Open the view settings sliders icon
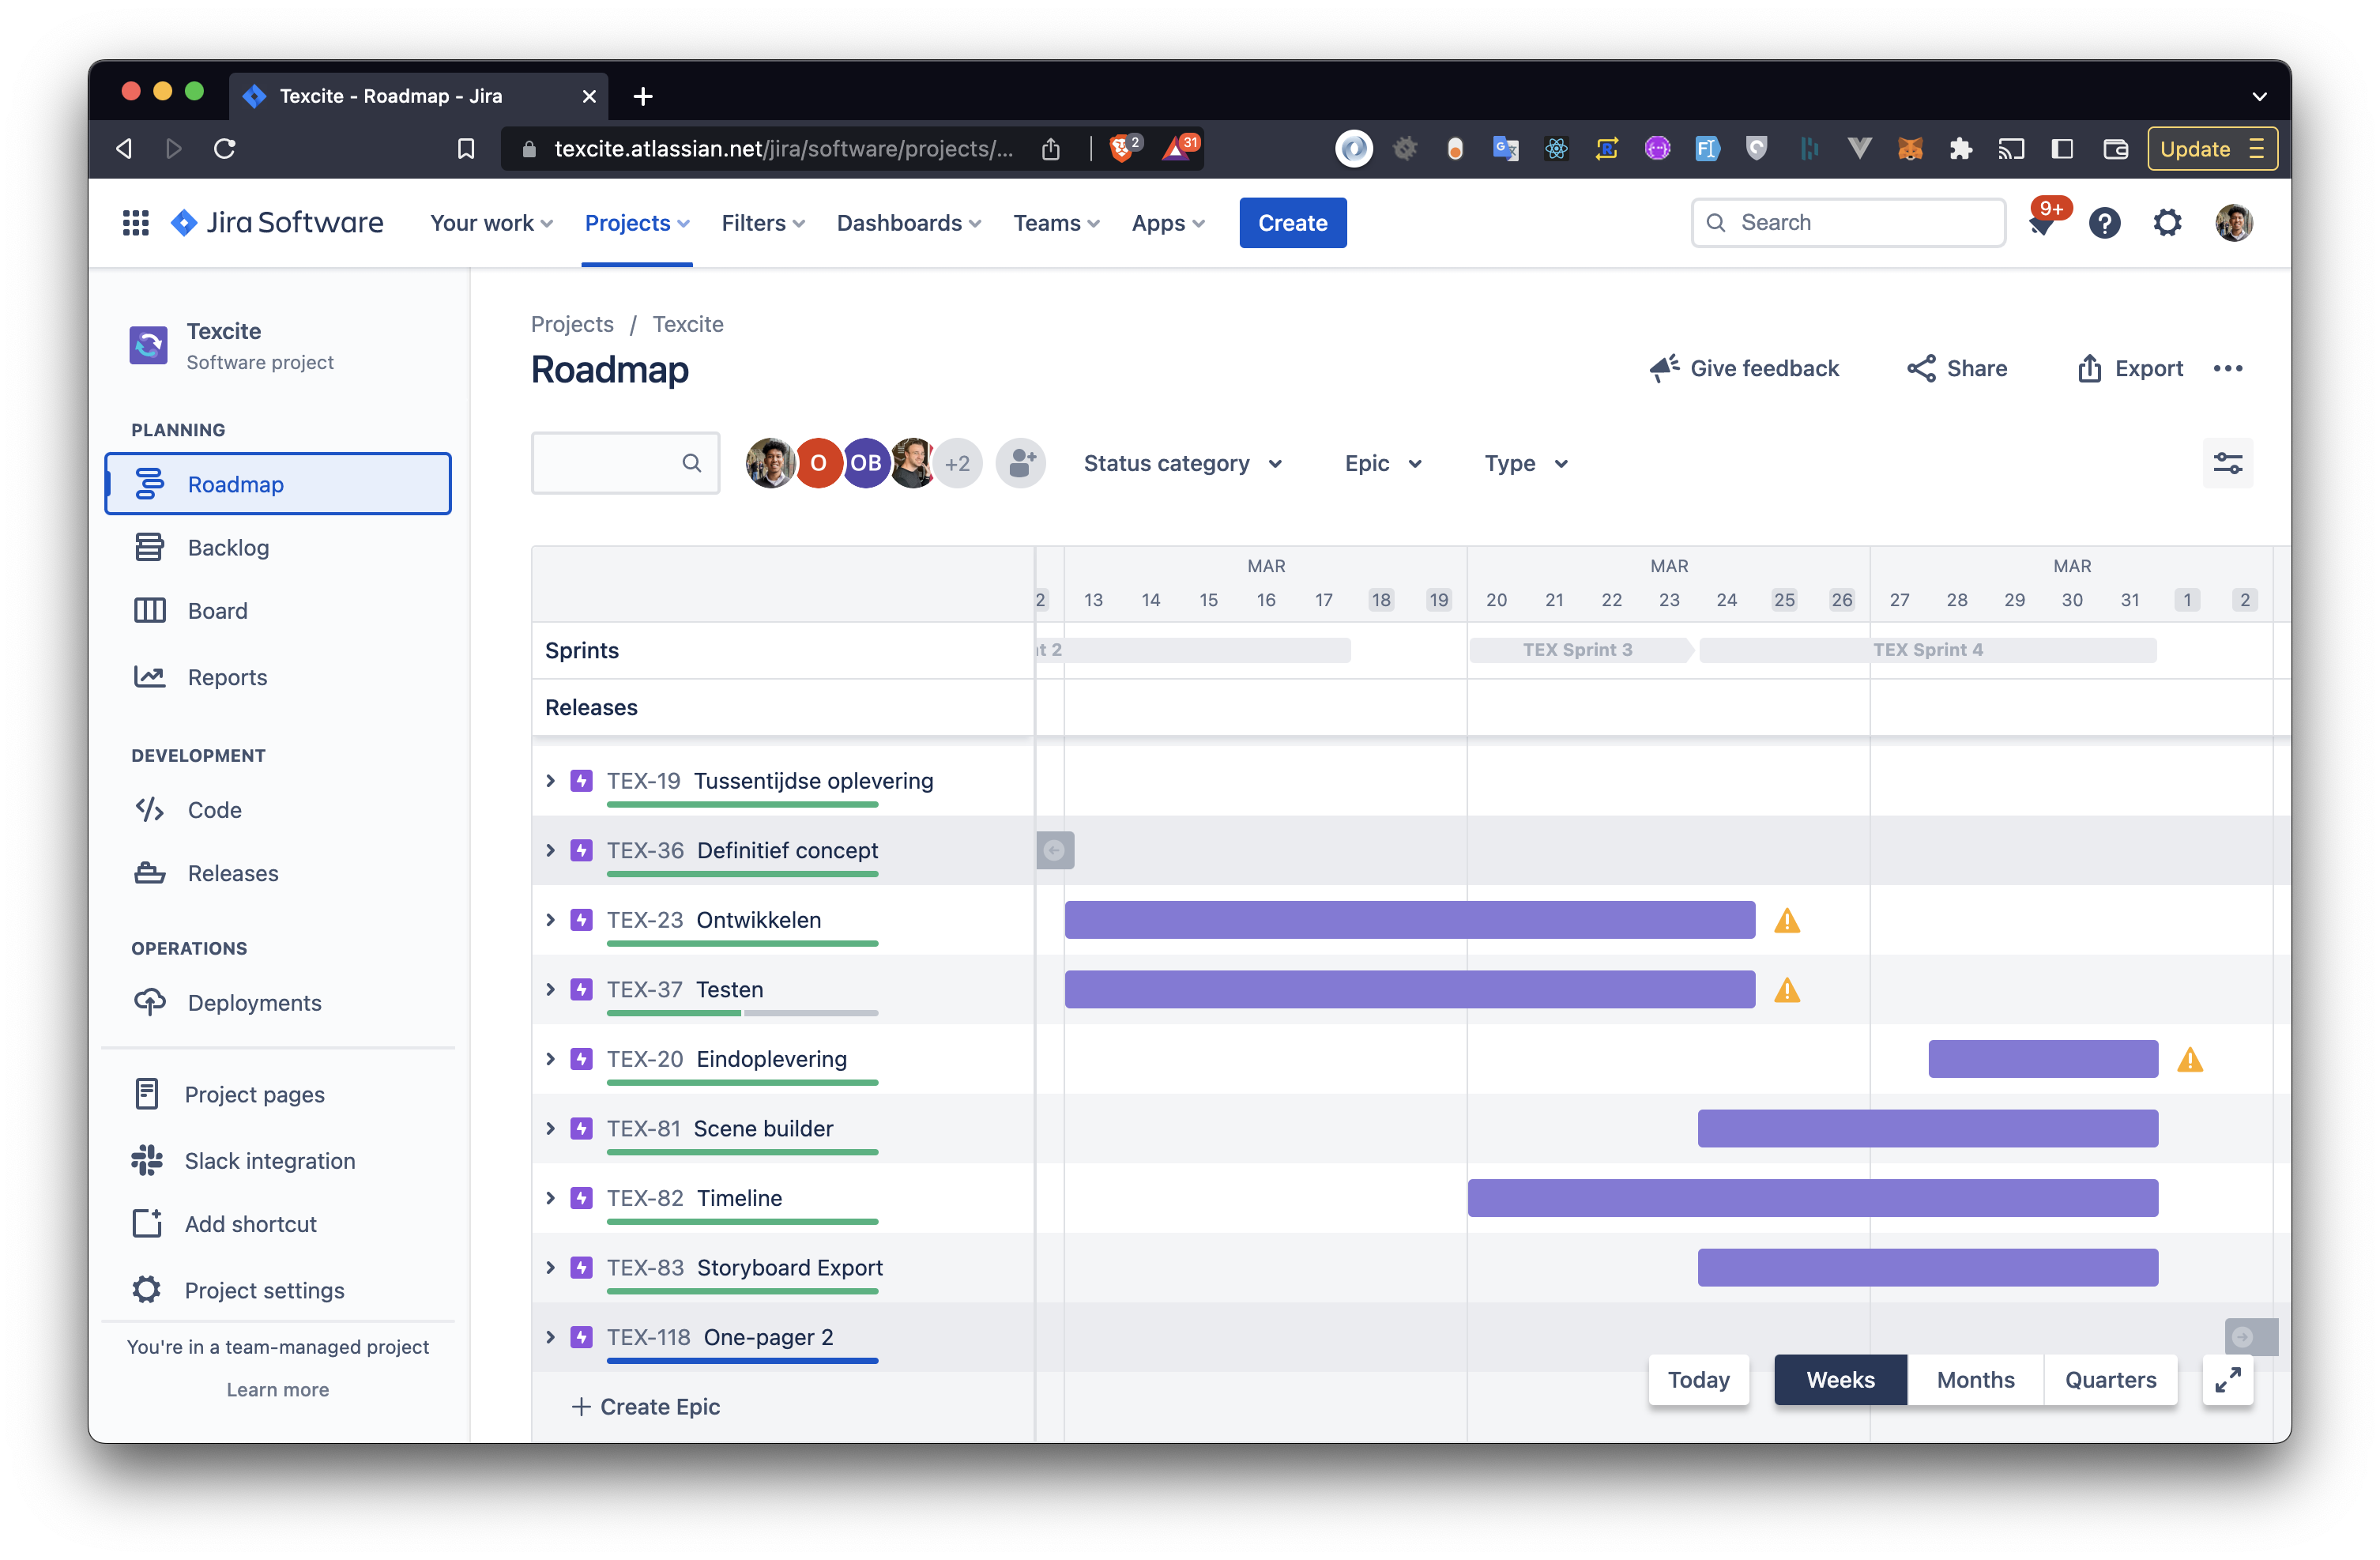 [x=2227, y=463]
